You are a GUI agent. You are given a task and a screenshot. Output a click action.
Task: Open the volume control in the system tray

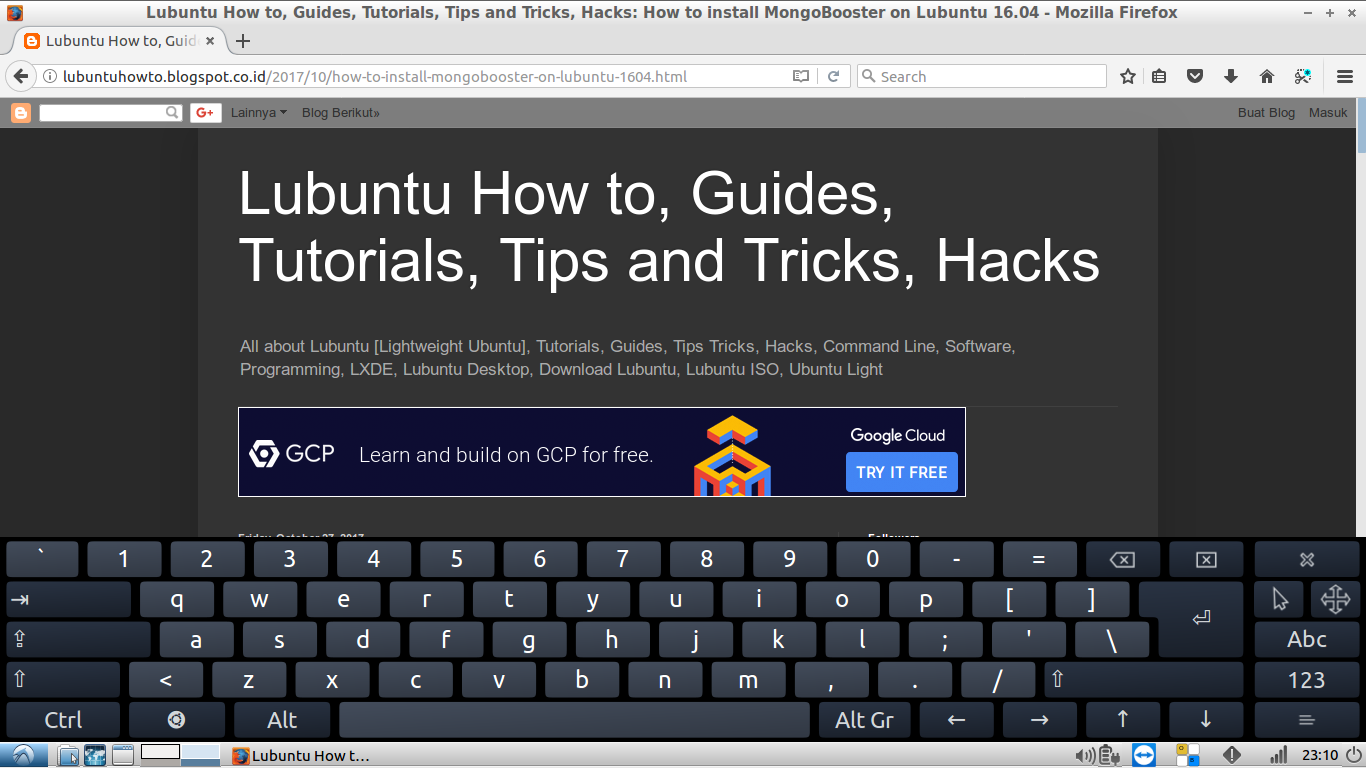coord(1087,755)
